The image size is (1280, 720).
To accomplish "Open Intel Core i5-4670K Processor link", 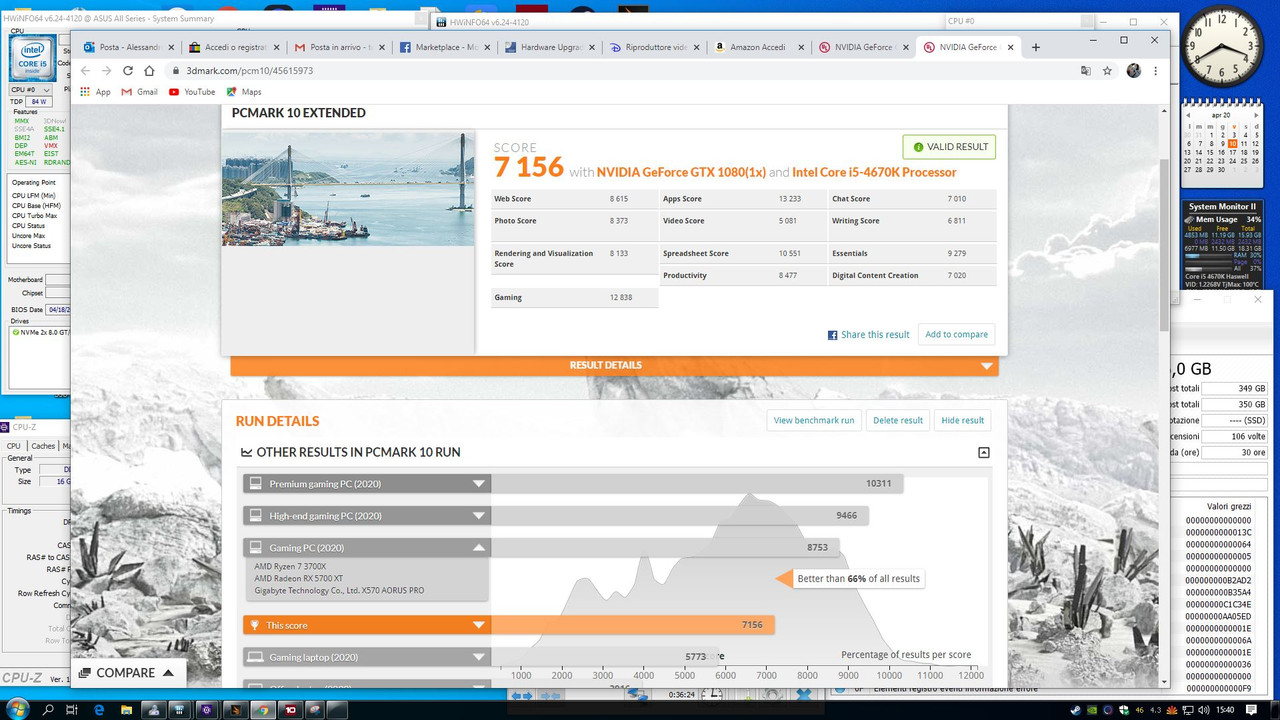I will [x=874, y=172].
